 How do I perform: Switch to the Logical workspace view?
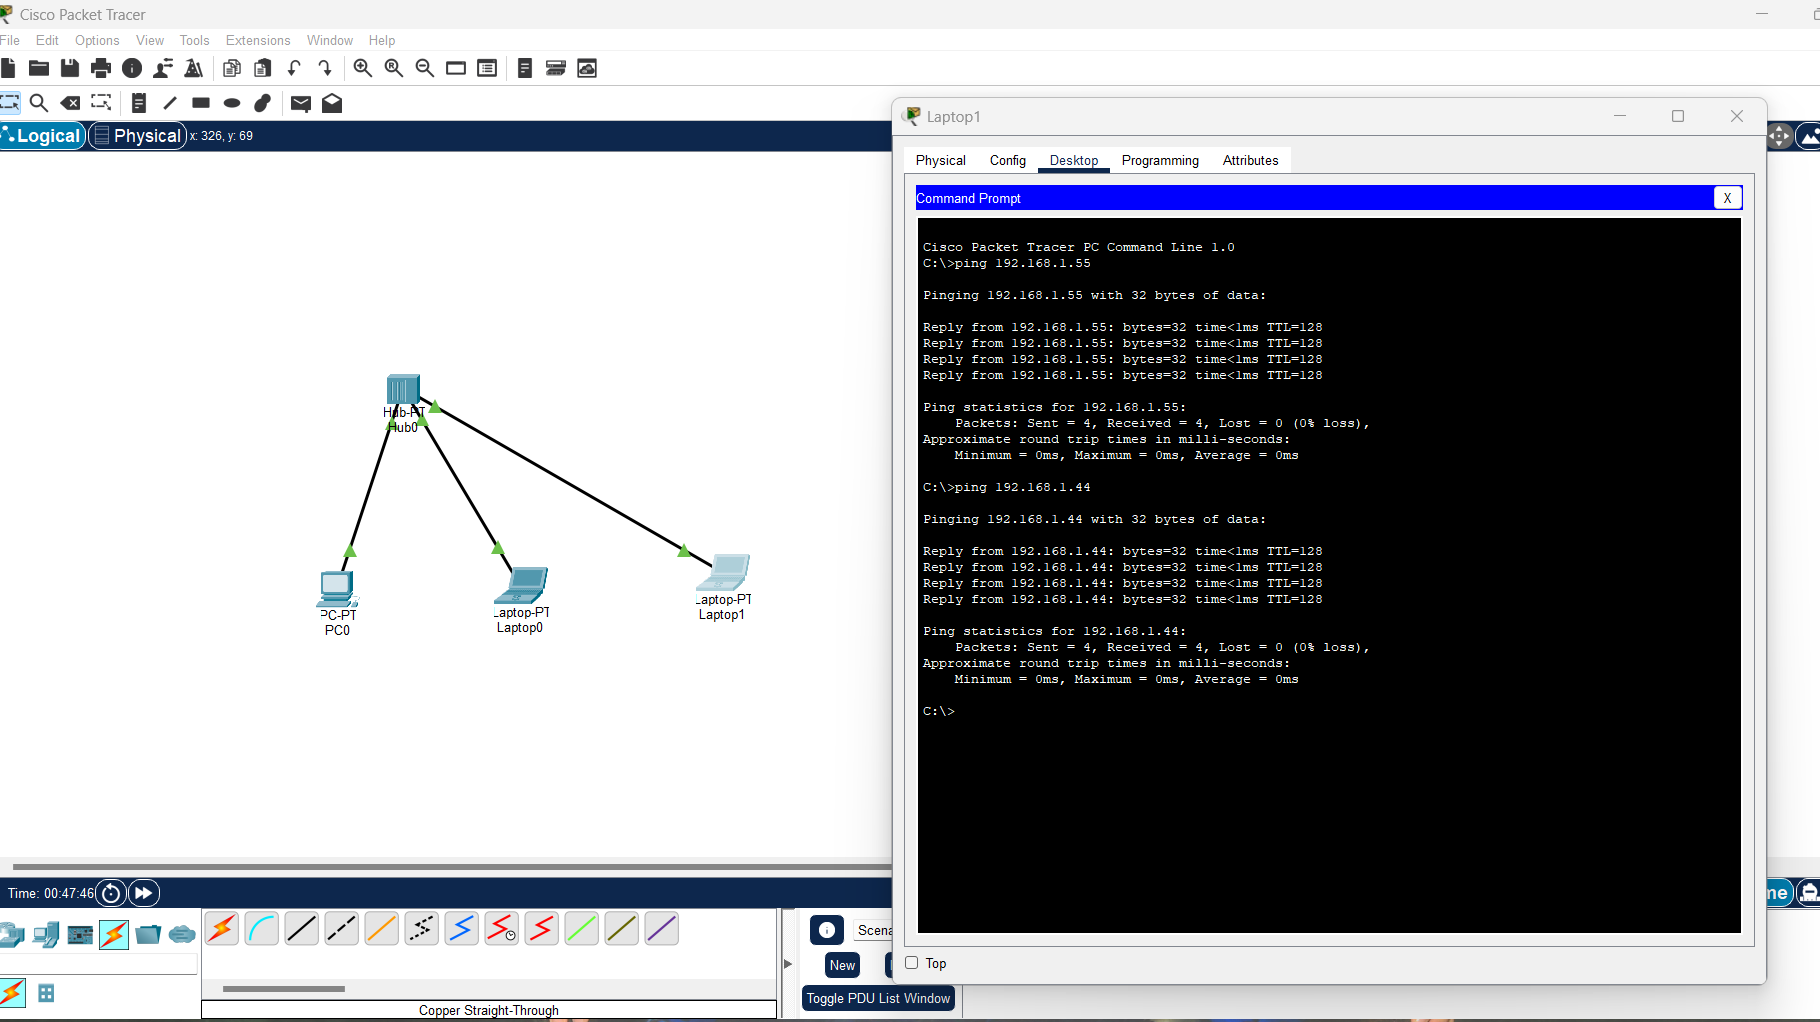42,136
